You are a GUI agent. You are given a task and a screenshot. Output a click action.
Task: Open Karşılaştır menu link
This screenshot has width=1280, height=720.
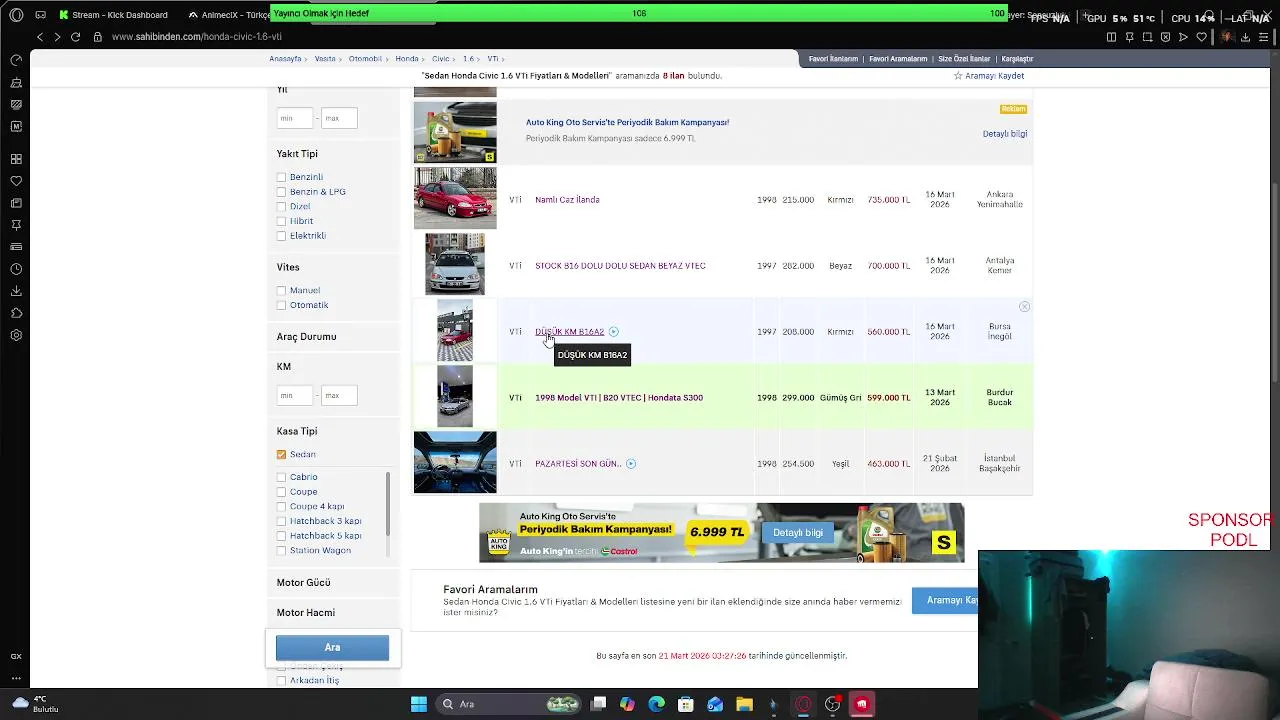pyautogui.click(x=1017, y=59)
